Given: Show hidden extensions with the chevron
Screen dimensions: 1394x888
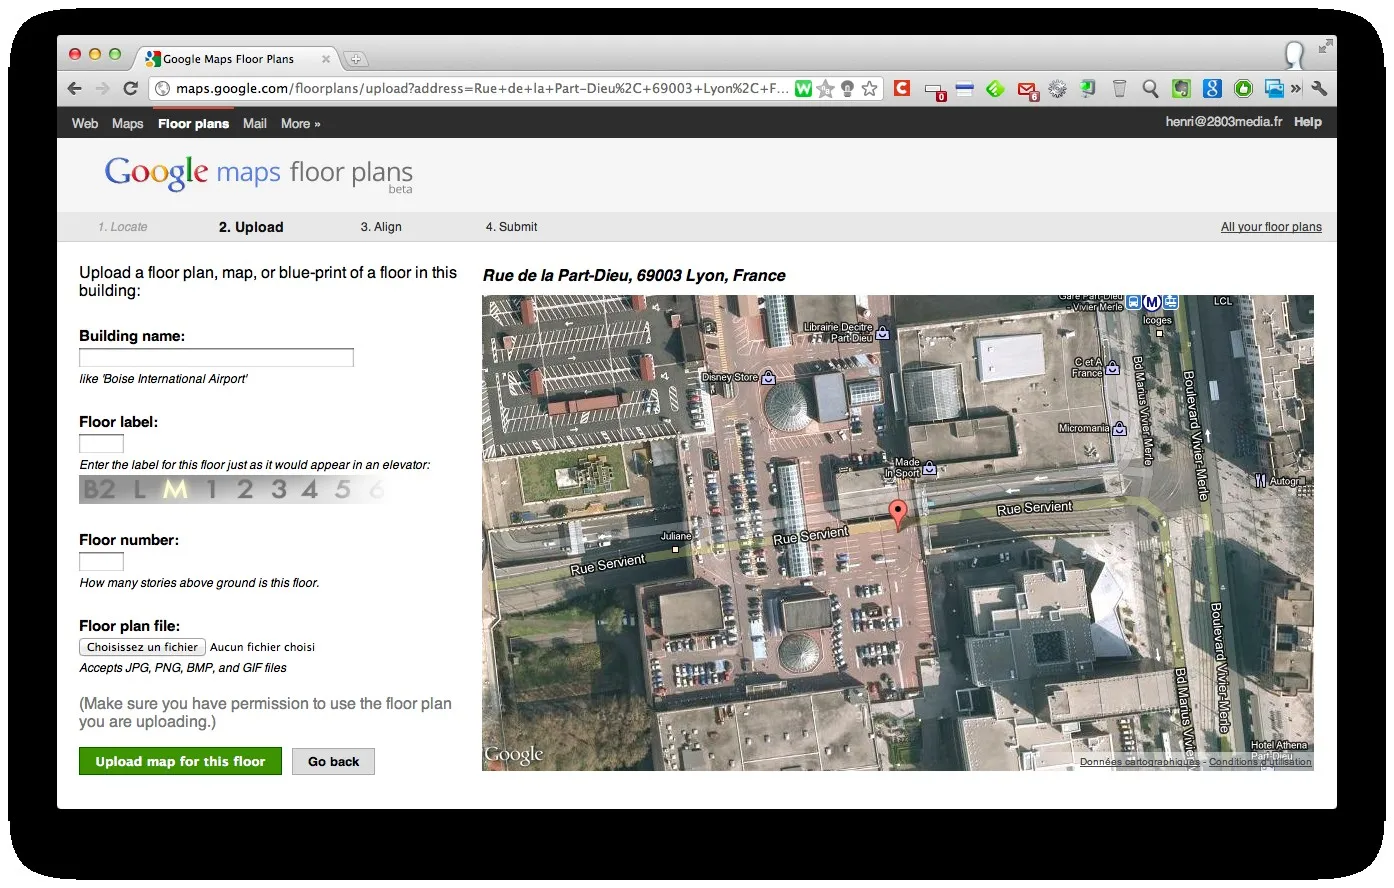Looking at the screenshot, I should click(x=1296, y=89).
